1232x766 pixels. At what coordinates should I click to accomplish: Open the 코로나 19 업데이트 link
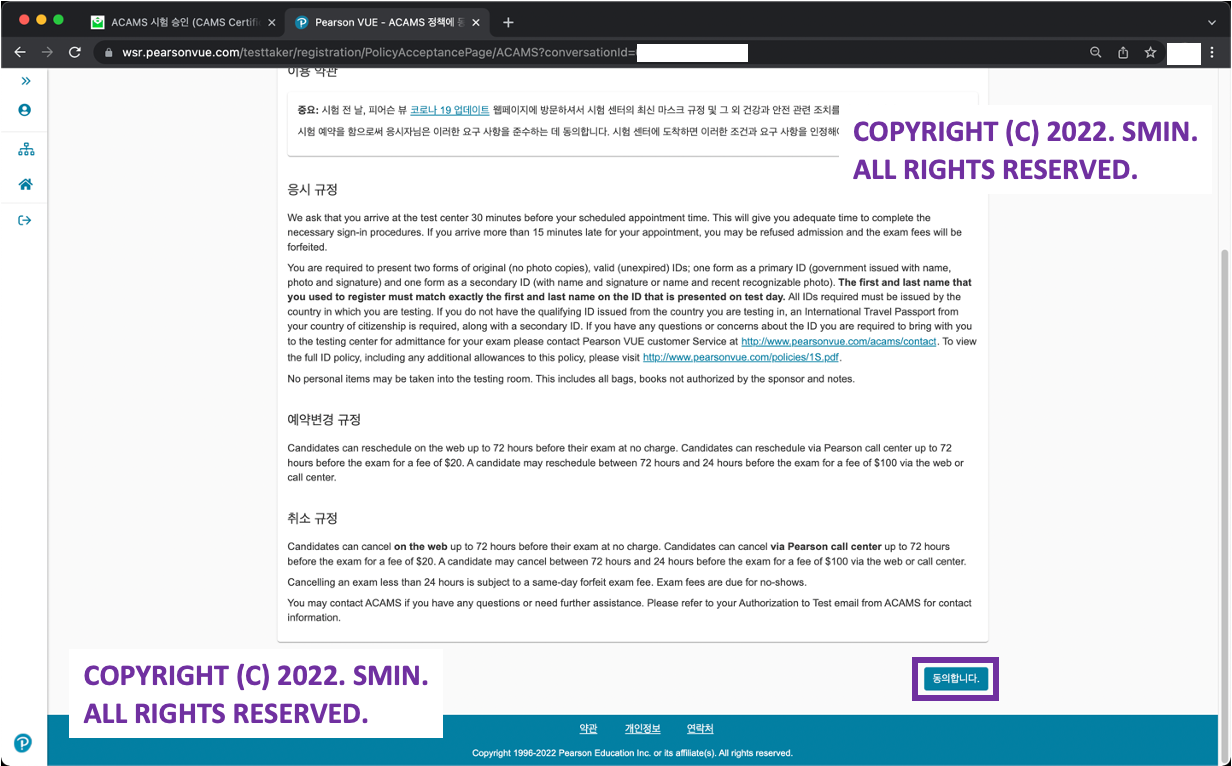[449, 110]
